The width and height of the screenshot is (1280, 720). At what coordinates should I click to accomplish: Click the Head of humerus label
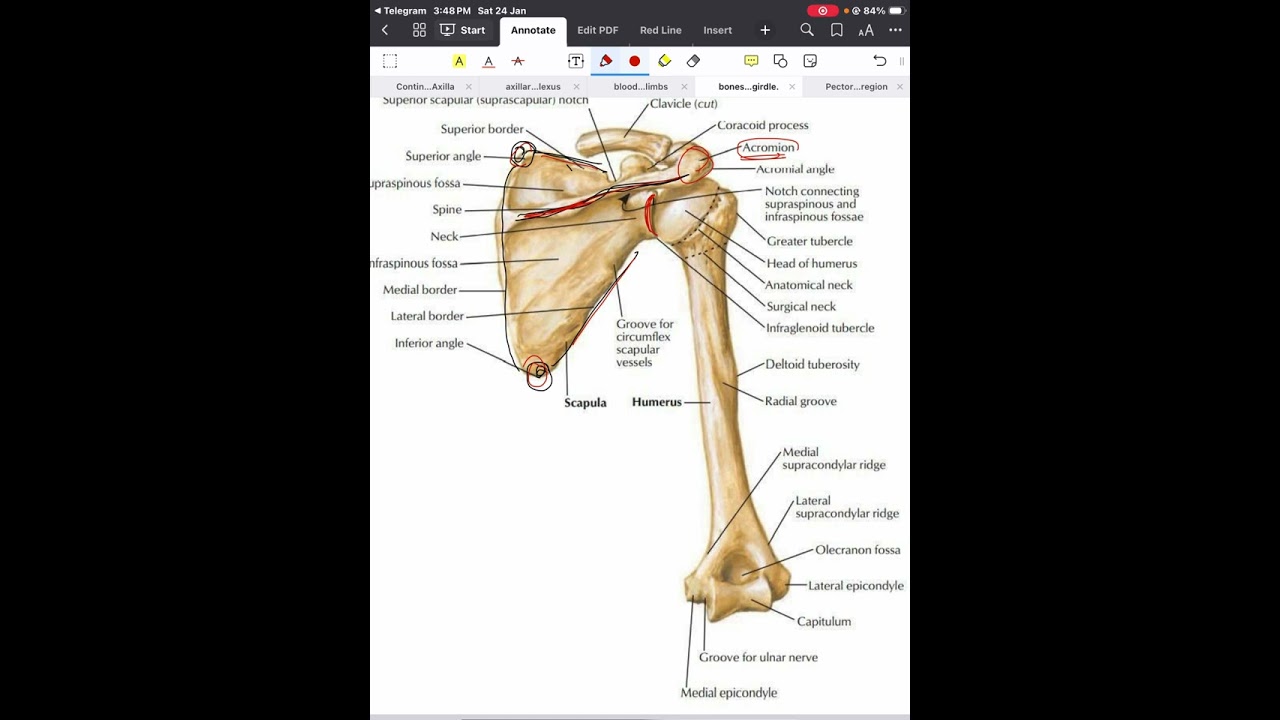coord(812,264)
